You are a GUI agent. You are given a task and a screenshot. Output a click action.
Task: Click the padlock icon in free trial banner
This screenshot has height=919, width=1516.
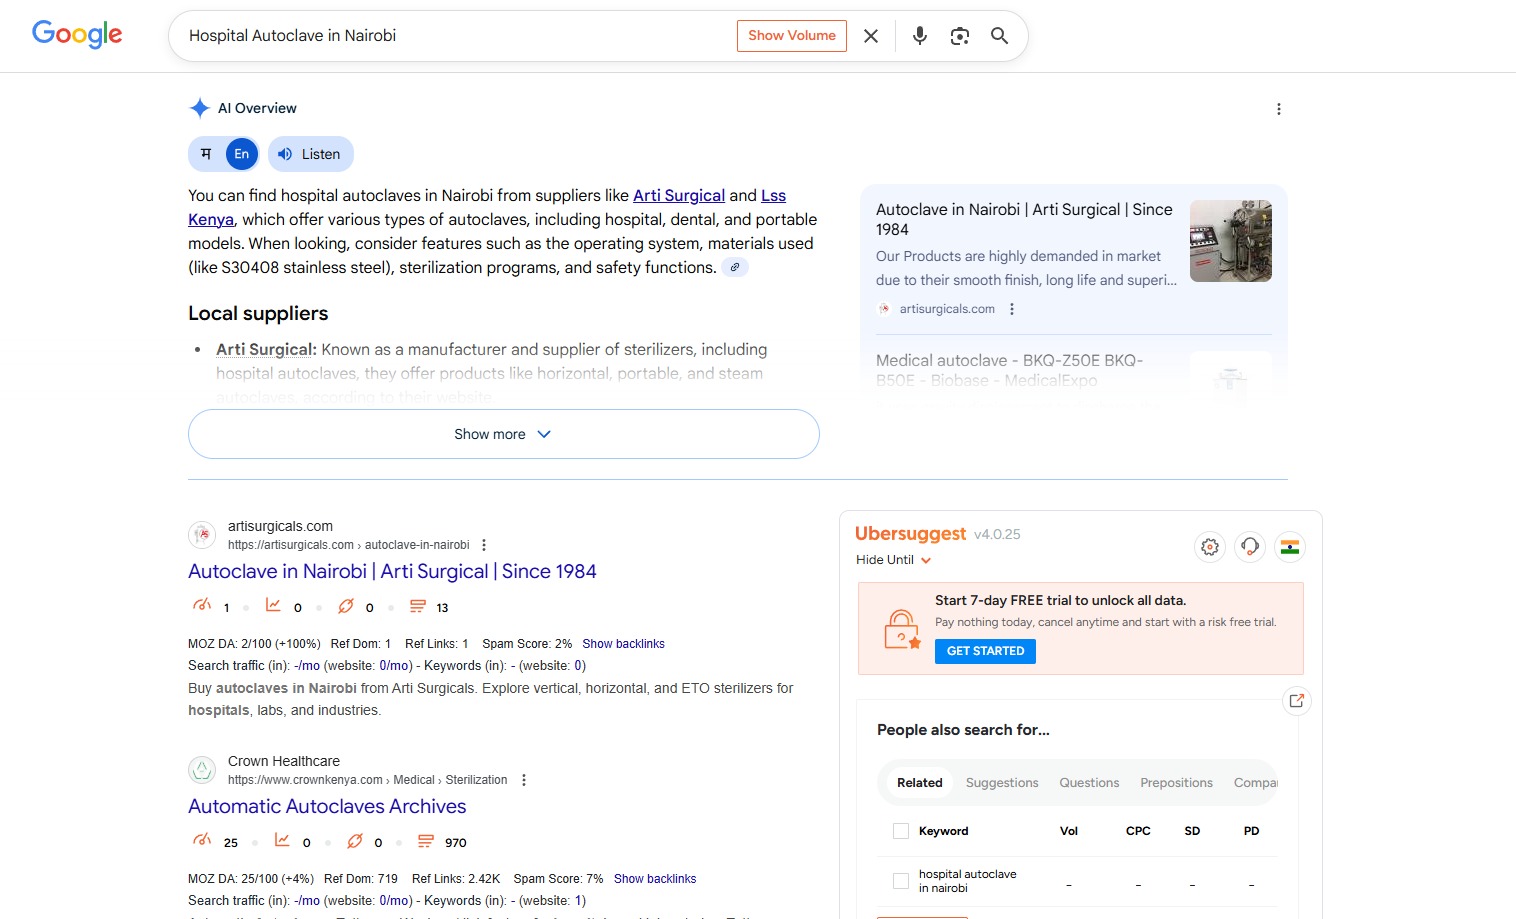tap(902, 629)
